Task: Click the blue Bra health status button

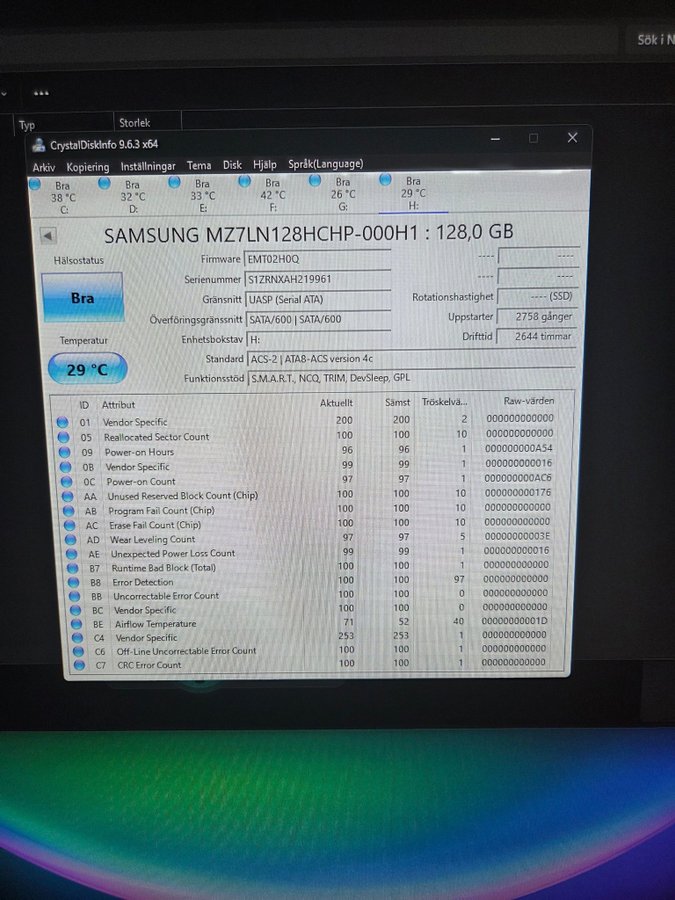Action: coord(82,298)
